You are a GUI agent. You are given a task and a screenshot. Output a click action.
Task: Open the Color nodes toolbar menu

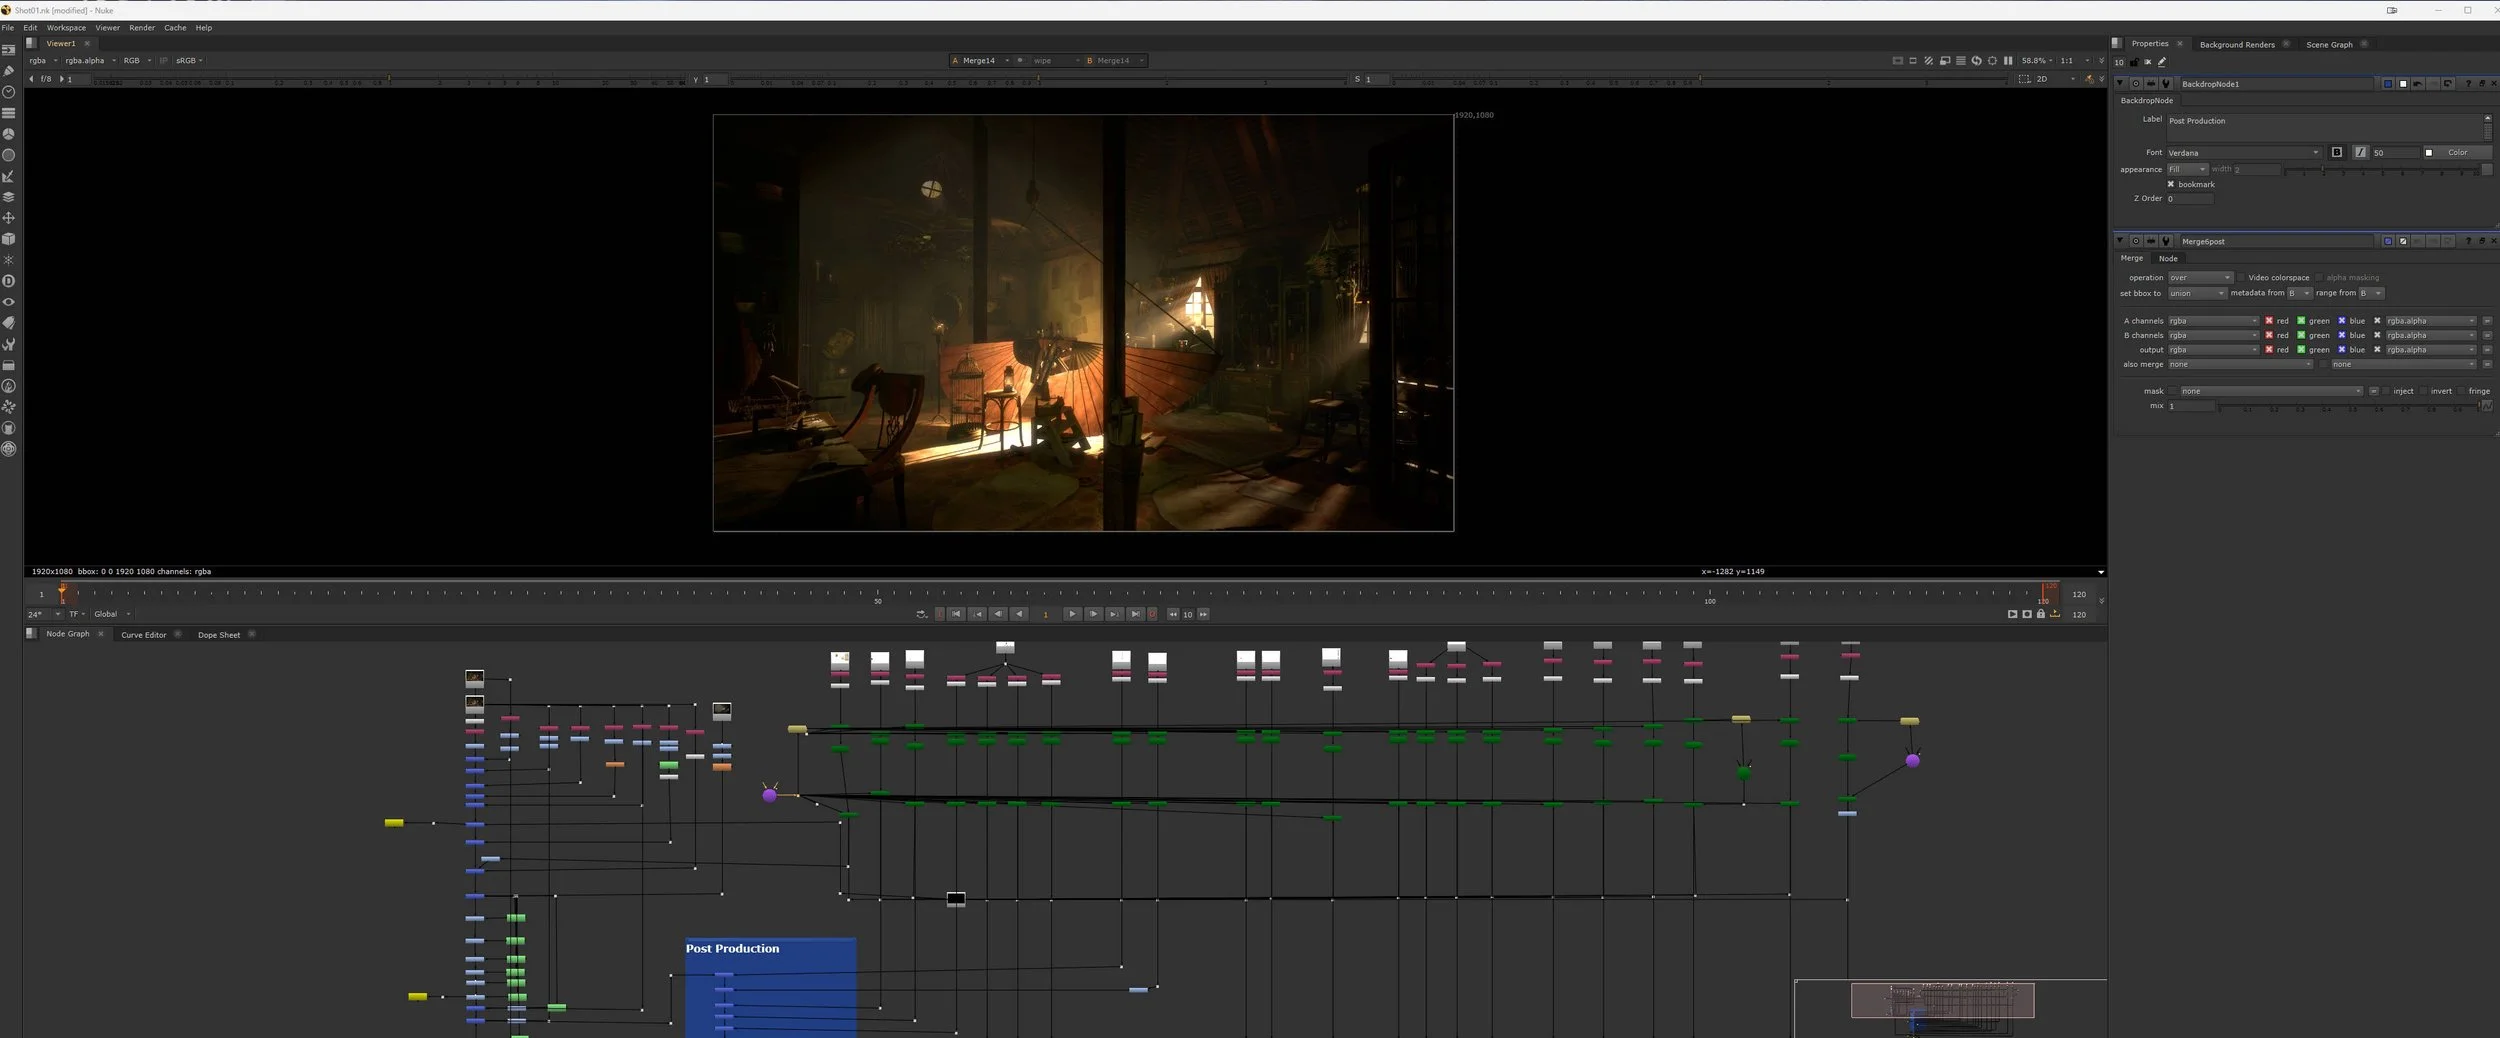[x=9, y=134]
